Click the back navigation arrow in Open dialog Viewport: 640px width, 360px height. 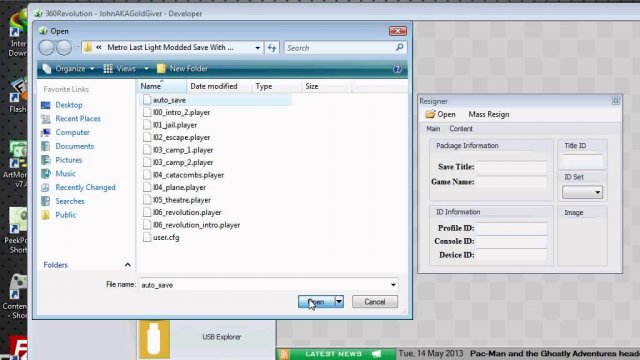47,48
